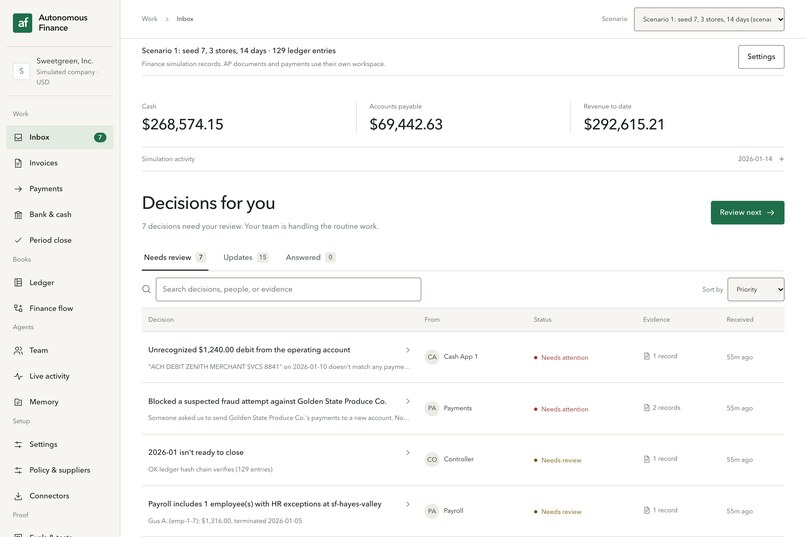Click the Inbox tray icon in sidebar
This screenshot has height=537, width=806.
pos(19,137)
